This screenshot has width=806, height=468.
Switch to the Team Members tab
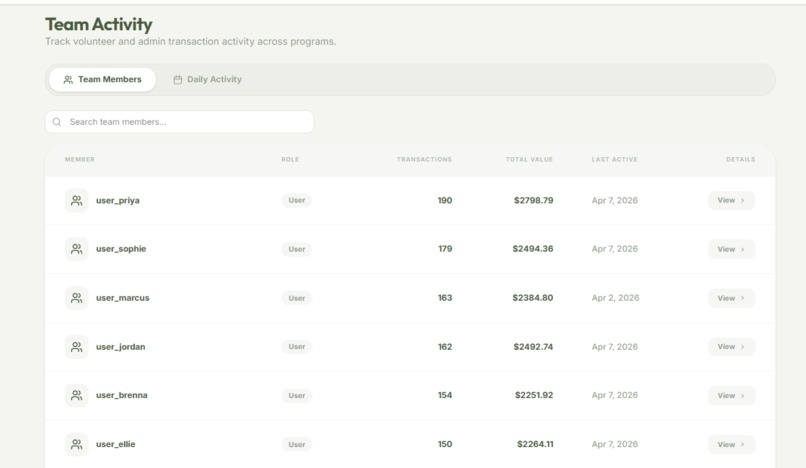tap(102, 80)
